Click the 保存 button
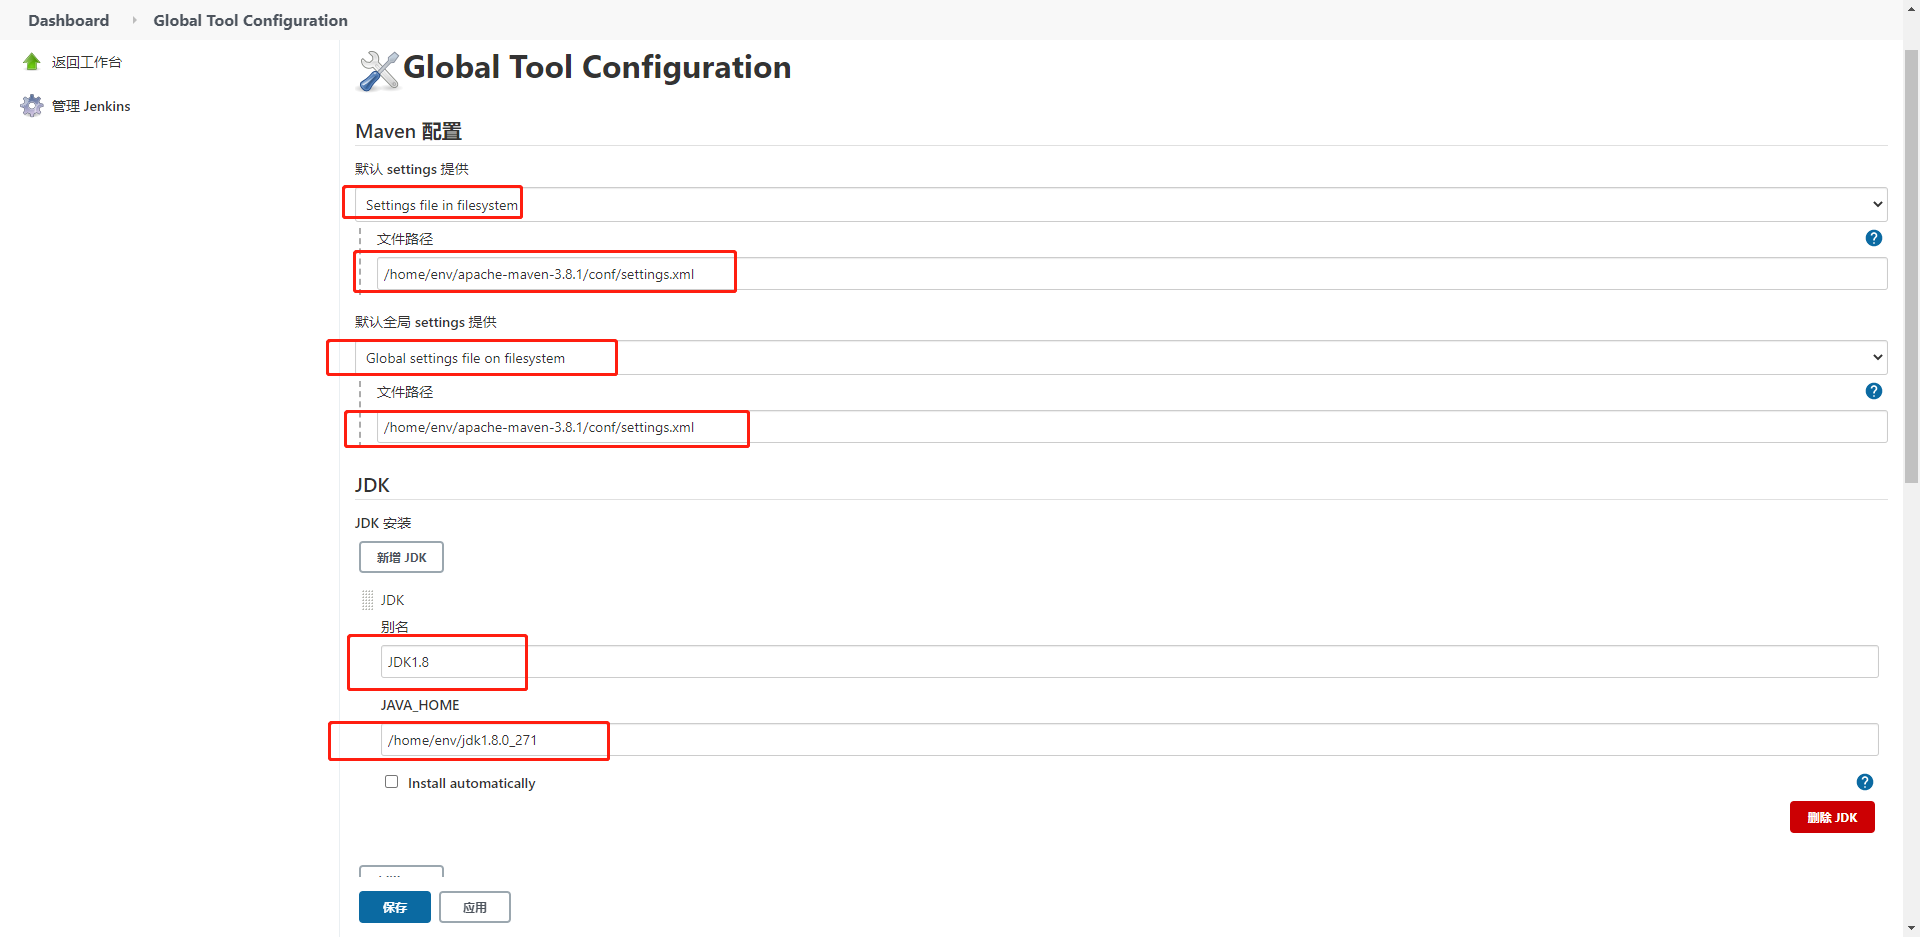The height and width of the screenshot is (937, 1920). click(394, 907)
